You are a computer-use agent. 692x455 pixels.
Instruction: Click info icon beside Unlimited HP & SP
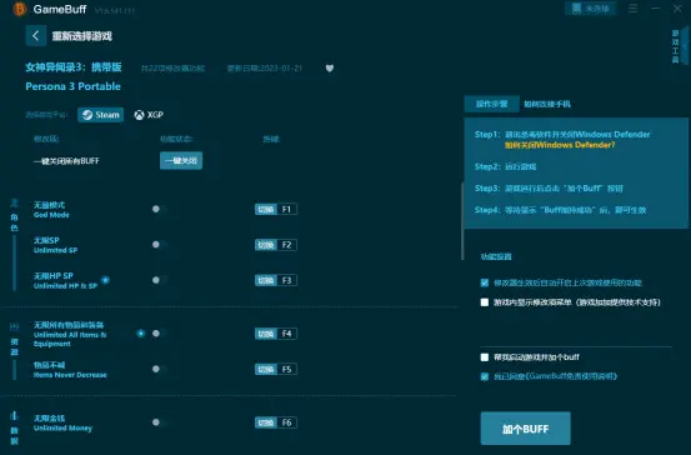105,280
